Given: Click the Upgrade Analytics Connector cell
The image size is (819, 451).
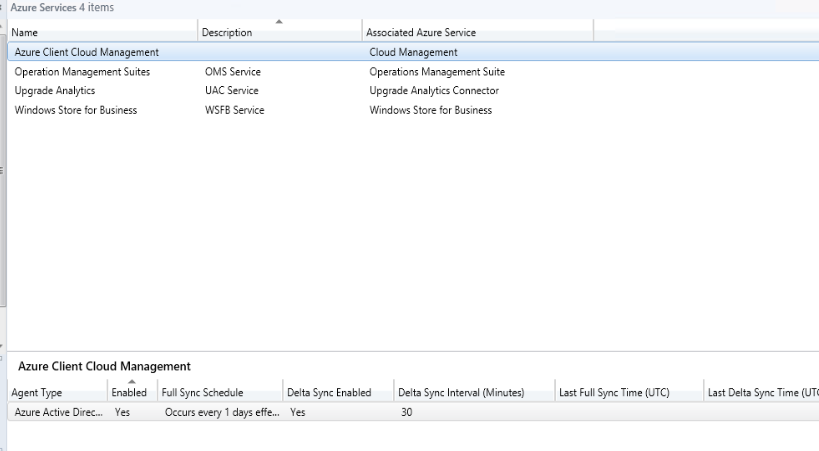Looking at the screenshot, I should (434, 91).
